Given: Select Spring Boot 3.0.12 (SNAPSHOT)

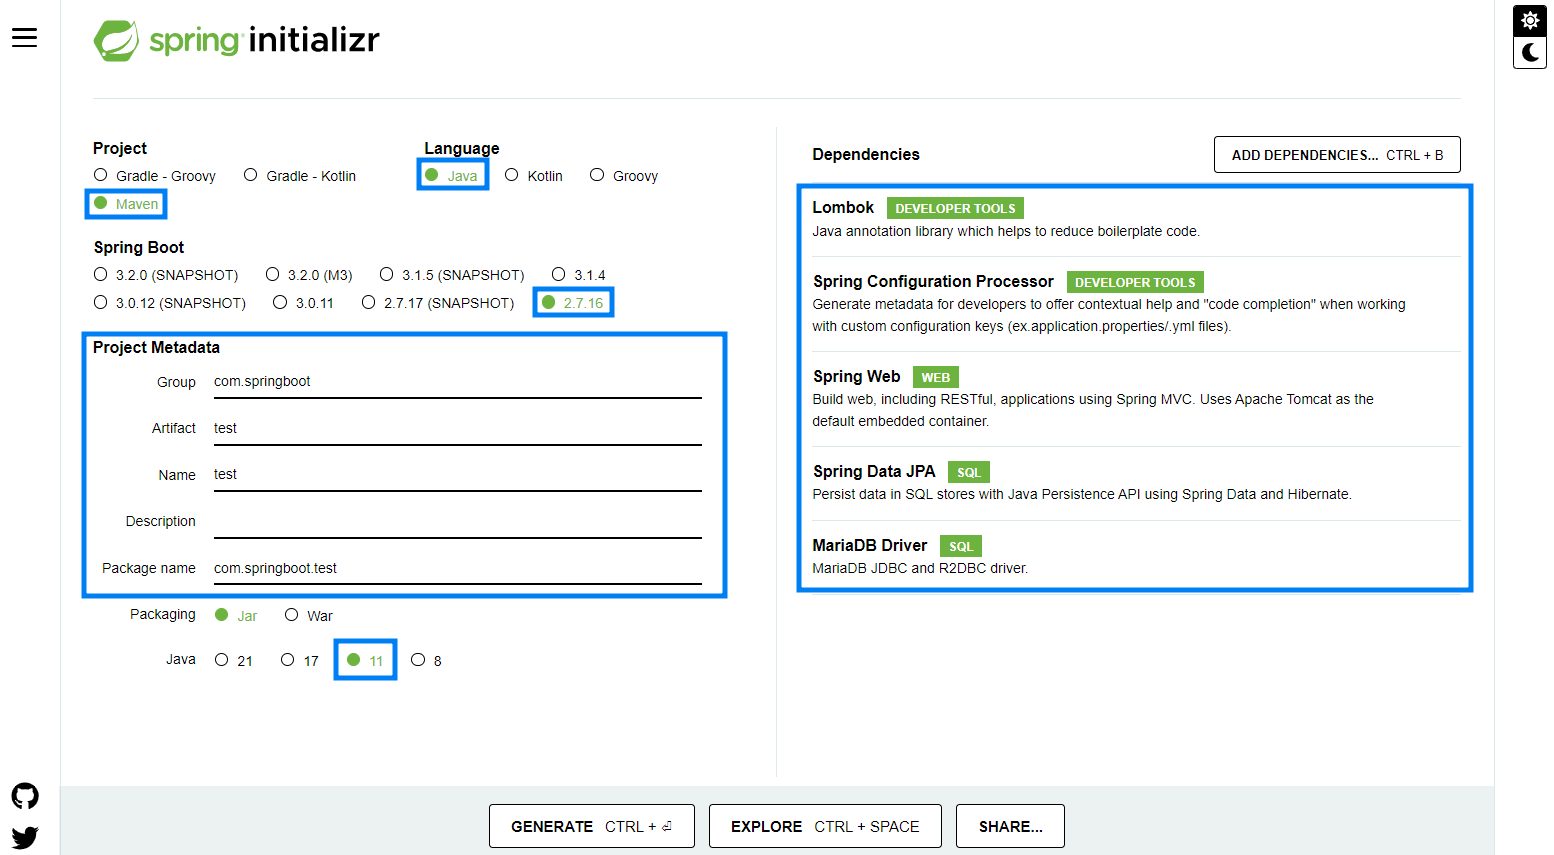Looking at the screenshot, I should tap(170, 303).
